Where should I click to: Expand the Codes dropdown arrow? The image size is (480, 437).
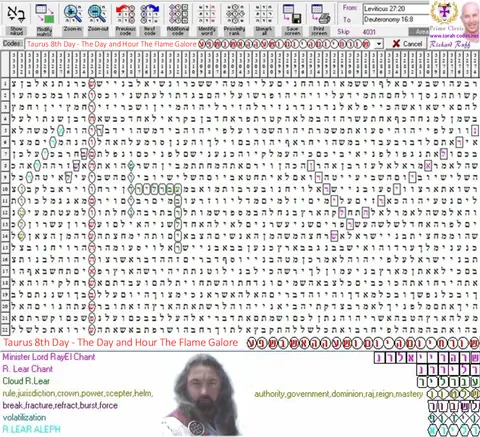[379, 44]
